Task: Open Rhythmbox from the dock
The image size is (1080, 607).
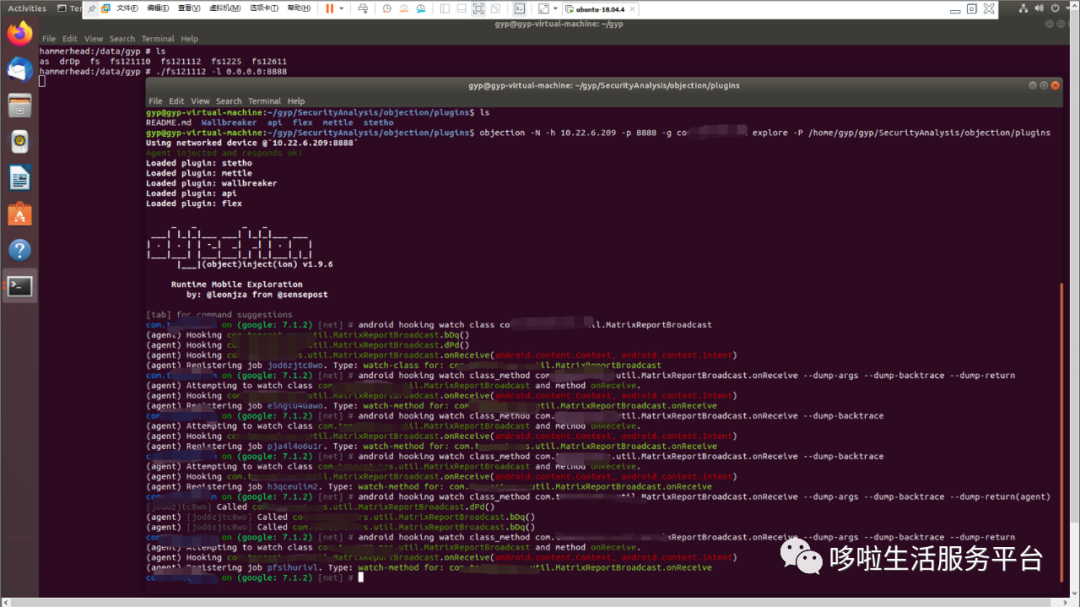Action: (20, 141)
